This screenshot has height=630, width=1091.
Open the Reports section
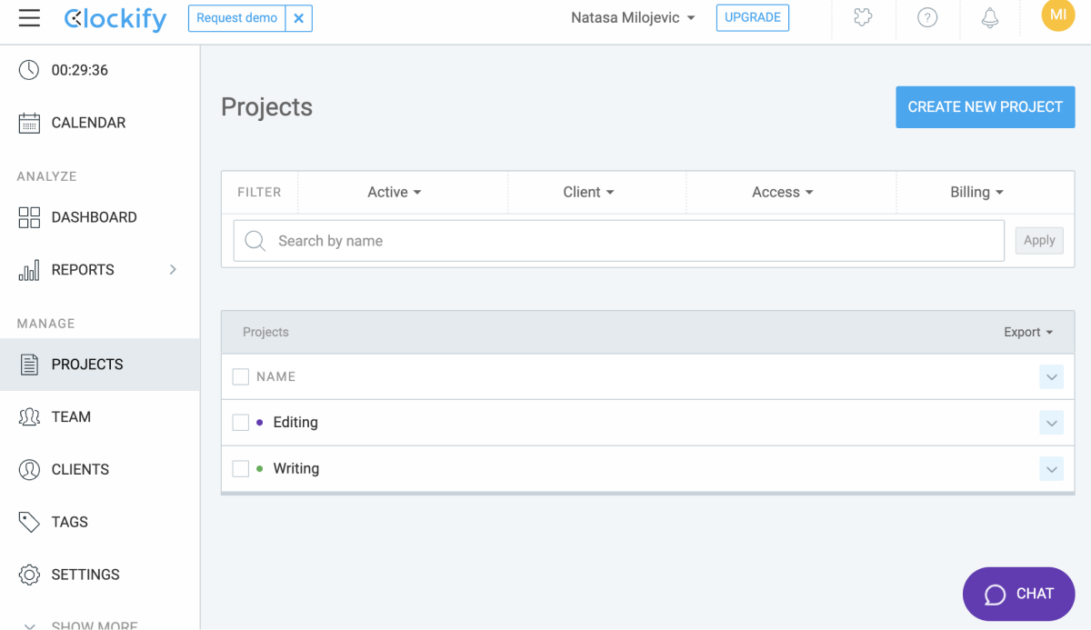[x=83, y=269]
